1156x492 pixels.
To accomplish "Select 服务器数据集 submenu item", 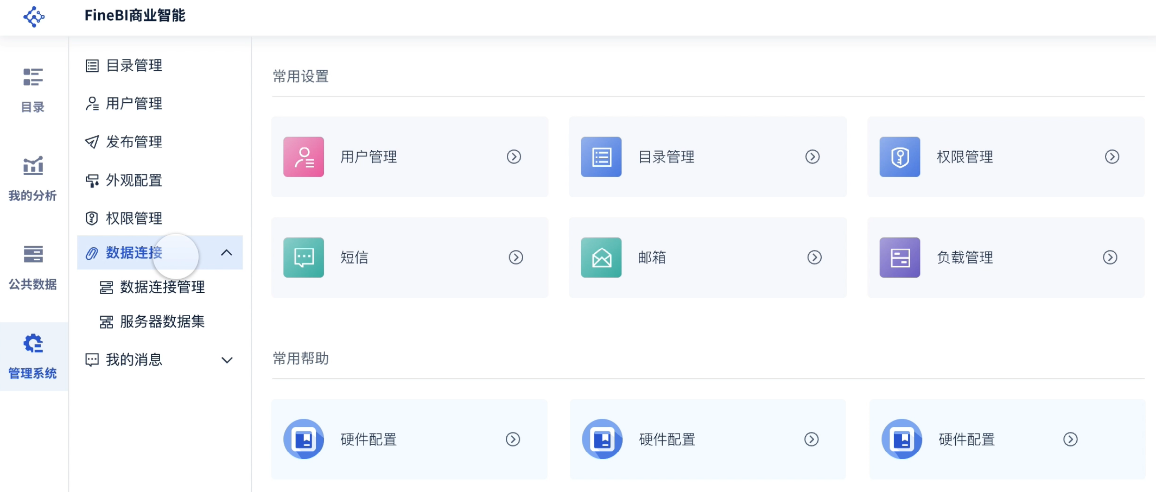I will tap(162, 322).
